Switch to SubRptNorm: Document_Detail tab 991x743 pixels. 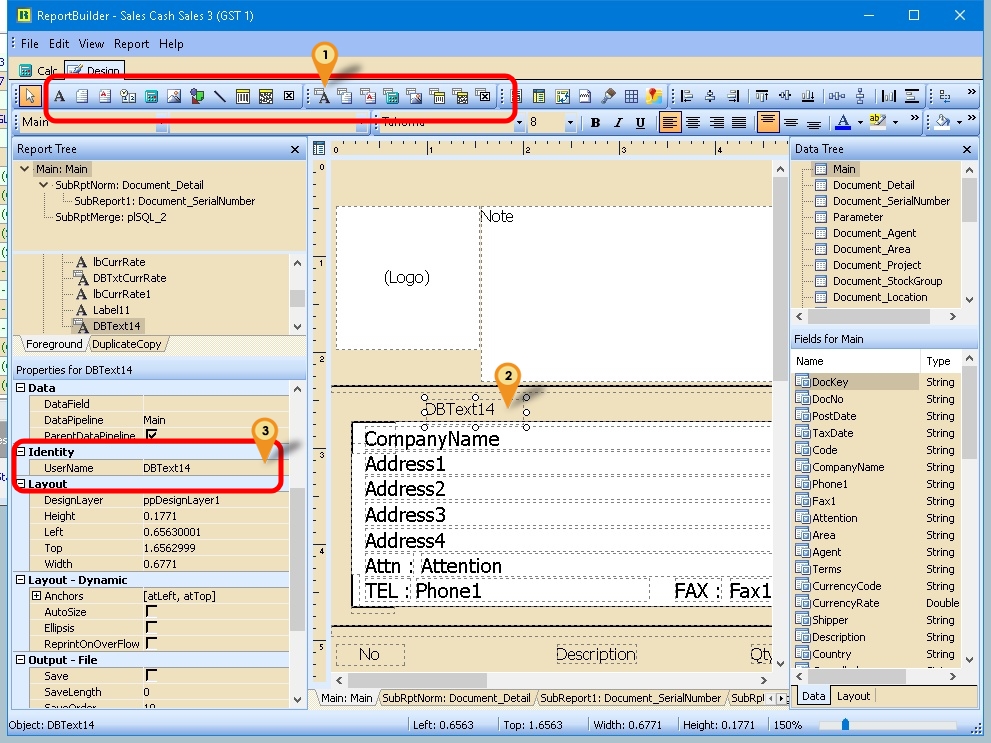point(458,698)
